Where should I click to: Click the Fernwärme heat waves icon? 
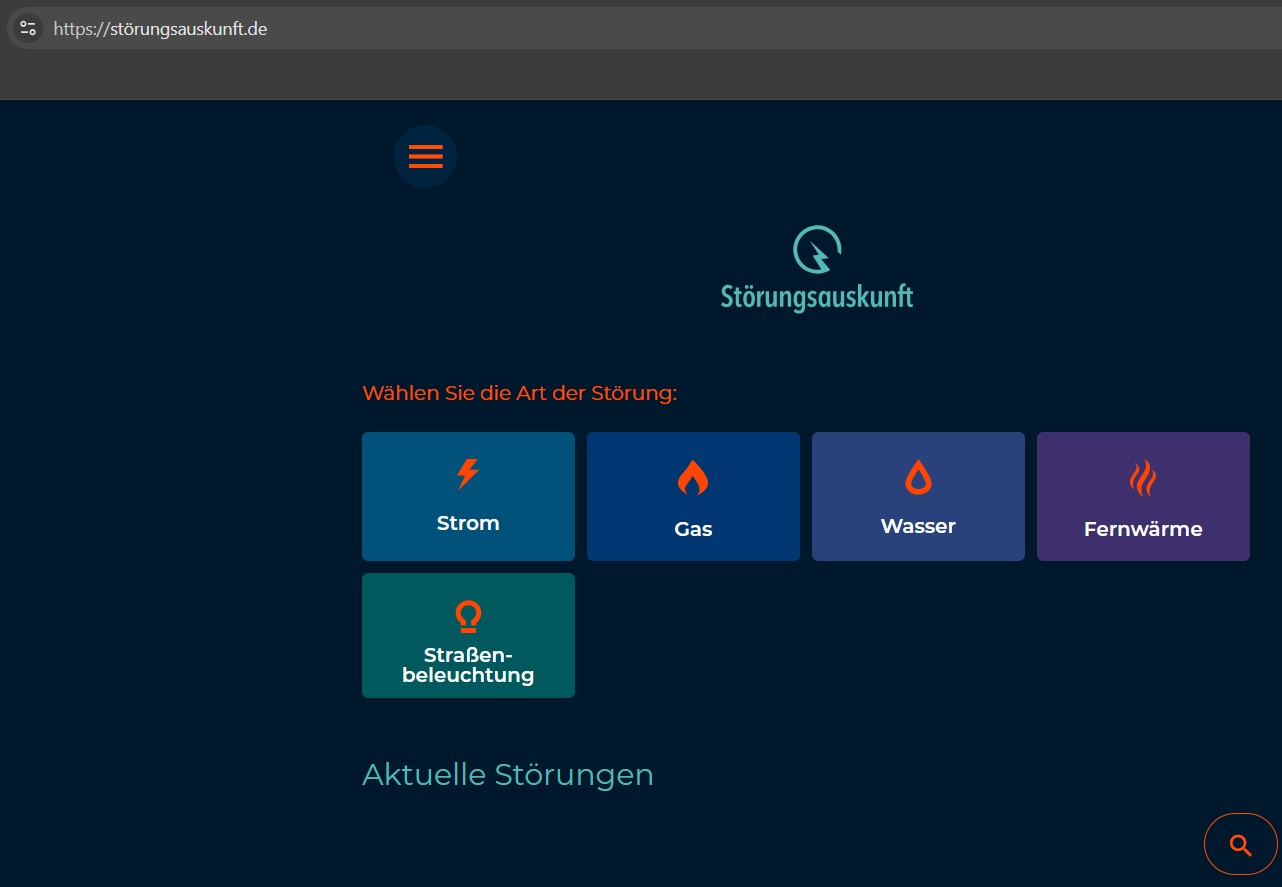click(1143, 479)
